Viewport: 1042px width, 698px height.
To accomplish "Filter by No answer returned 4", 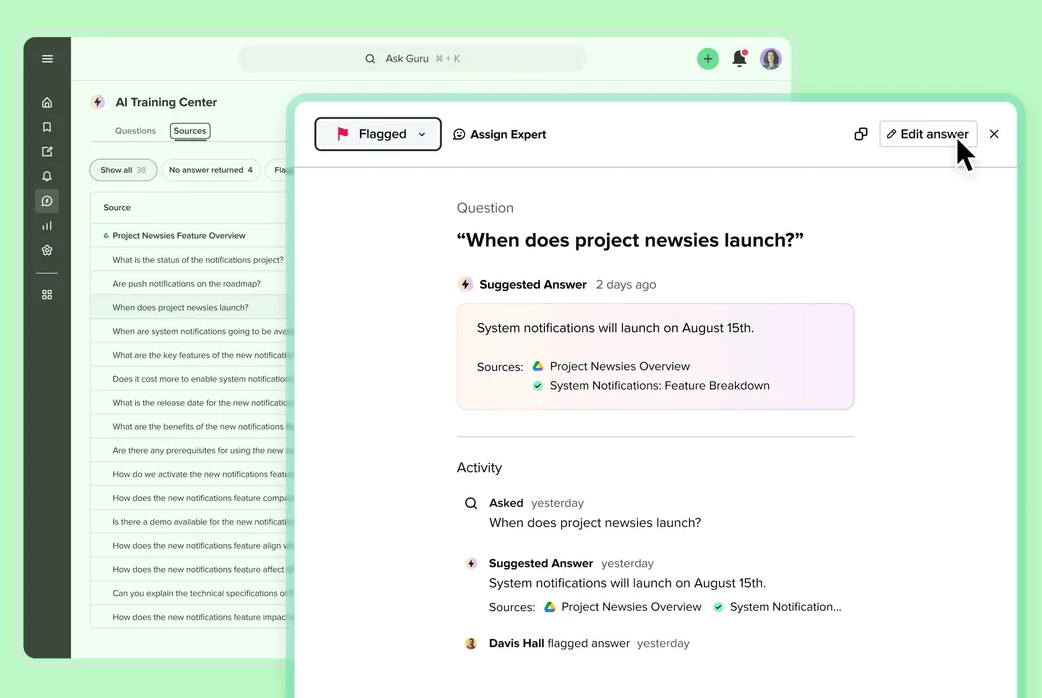I will pos(211,170).
